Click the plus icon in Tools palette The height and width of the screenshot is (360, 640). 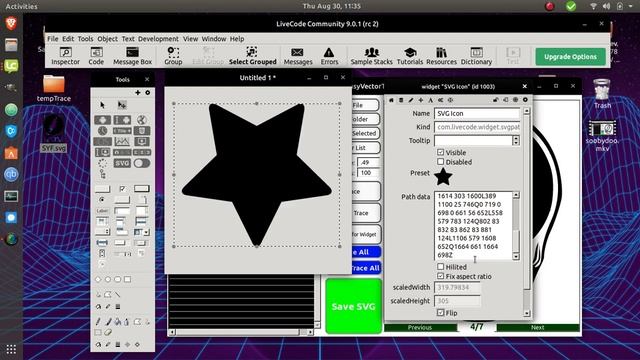click(x=138, y=93)
